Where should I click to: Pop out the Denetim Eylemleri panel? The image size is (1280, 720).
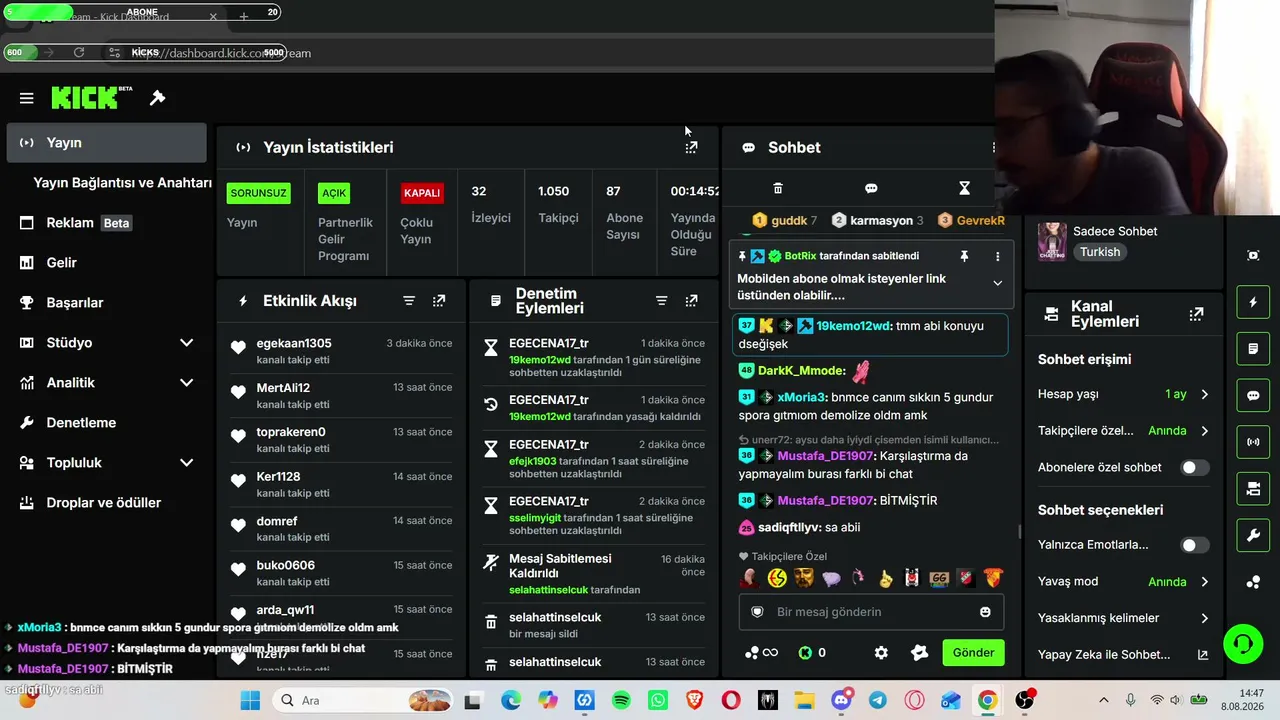coord(691,301)
